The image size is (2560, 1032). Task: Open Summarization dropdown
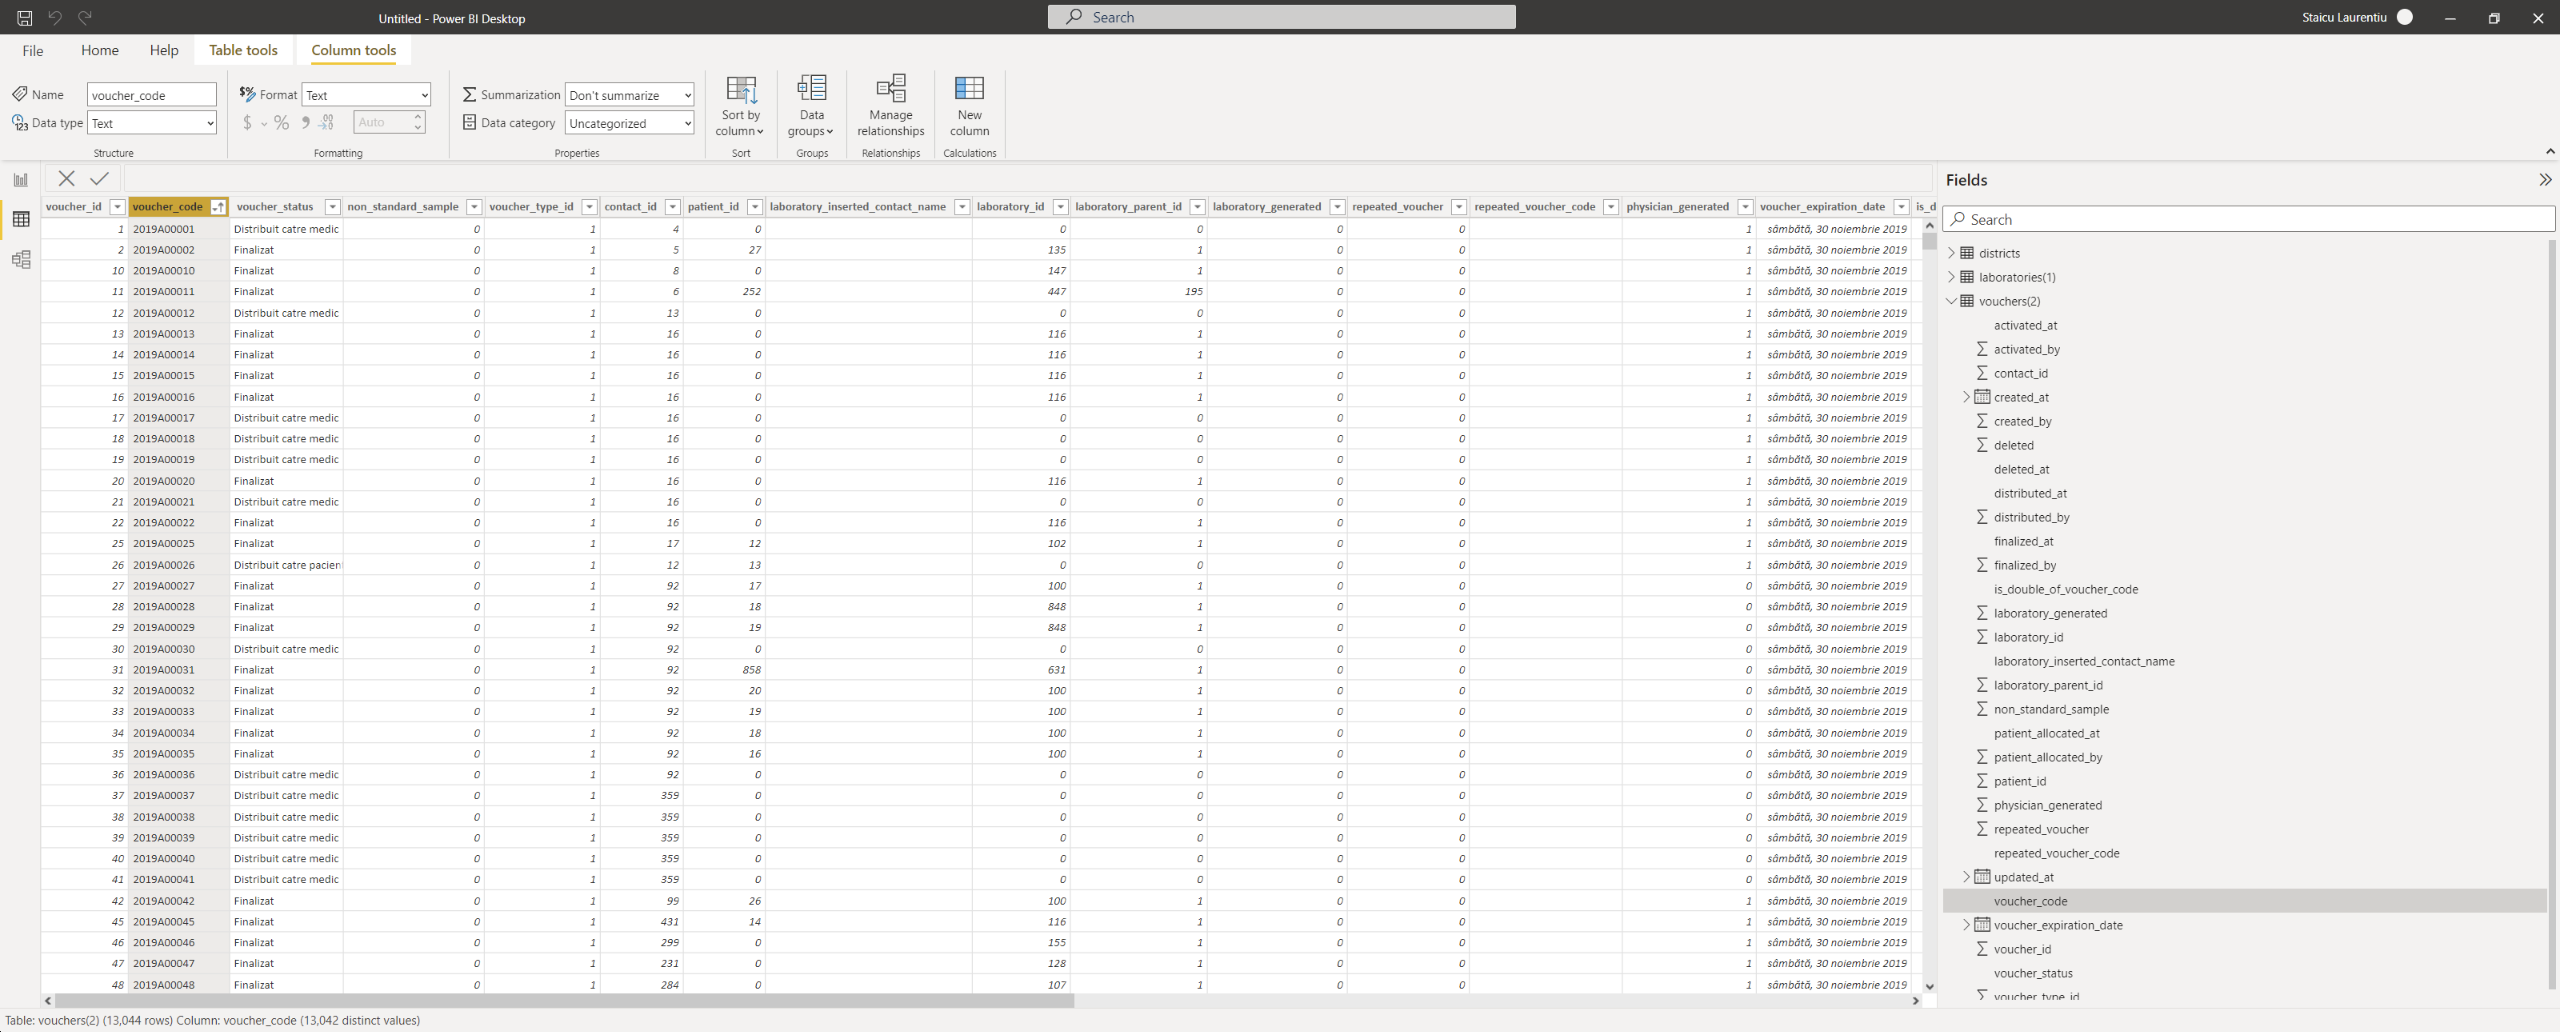[x=629, y=95]
